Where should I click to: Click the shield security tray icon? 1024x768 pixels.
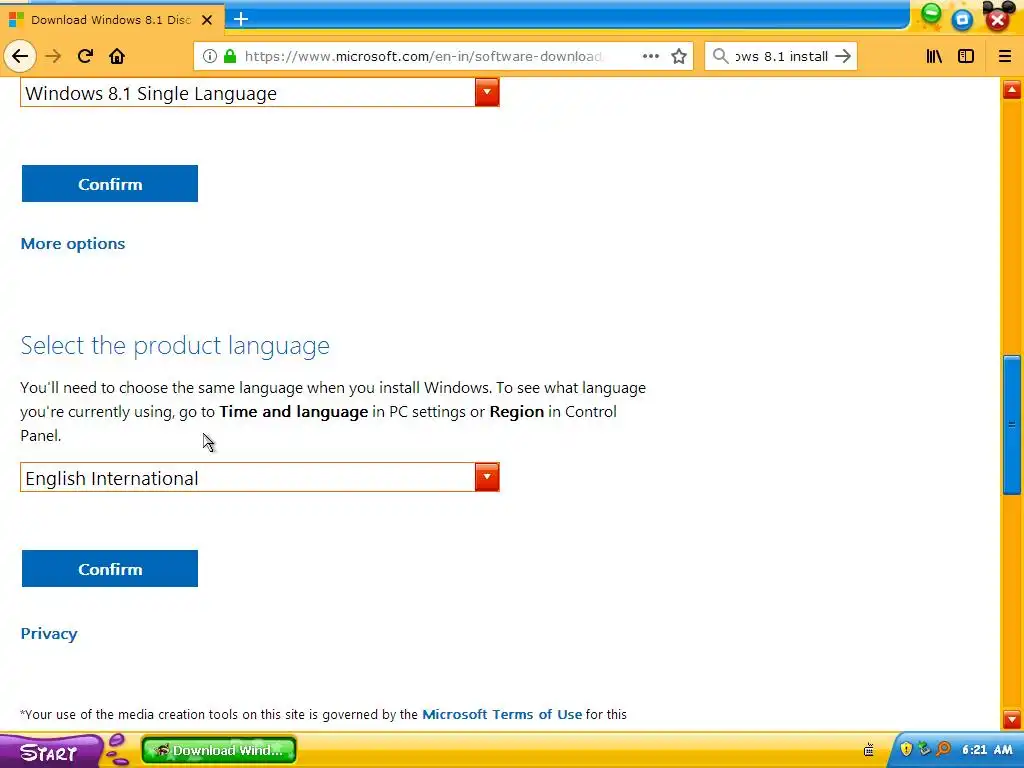[x=906, y=749]
